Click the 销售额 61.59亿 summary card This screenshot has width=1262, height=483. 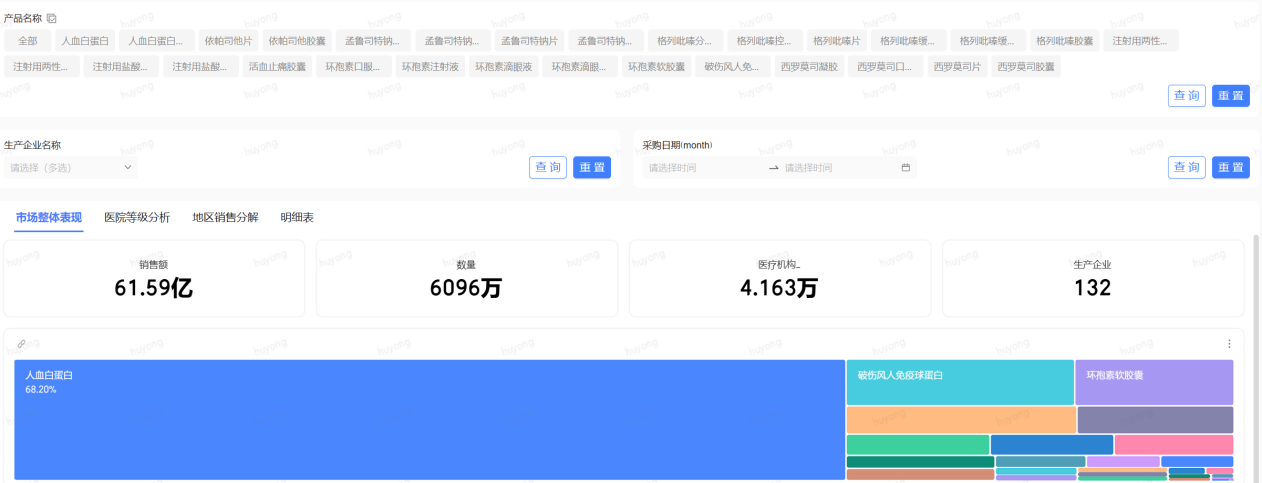[x=154, y=278]
